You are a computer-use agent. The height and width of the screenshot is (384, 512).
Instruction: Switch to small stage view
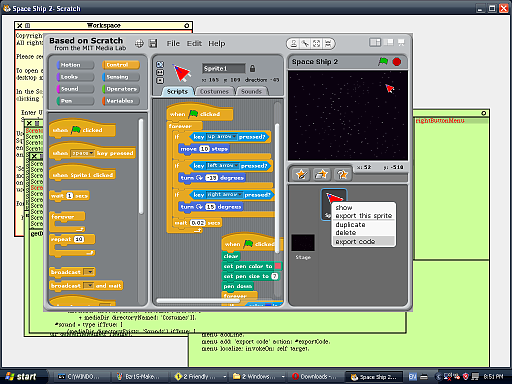pos(375,42)
